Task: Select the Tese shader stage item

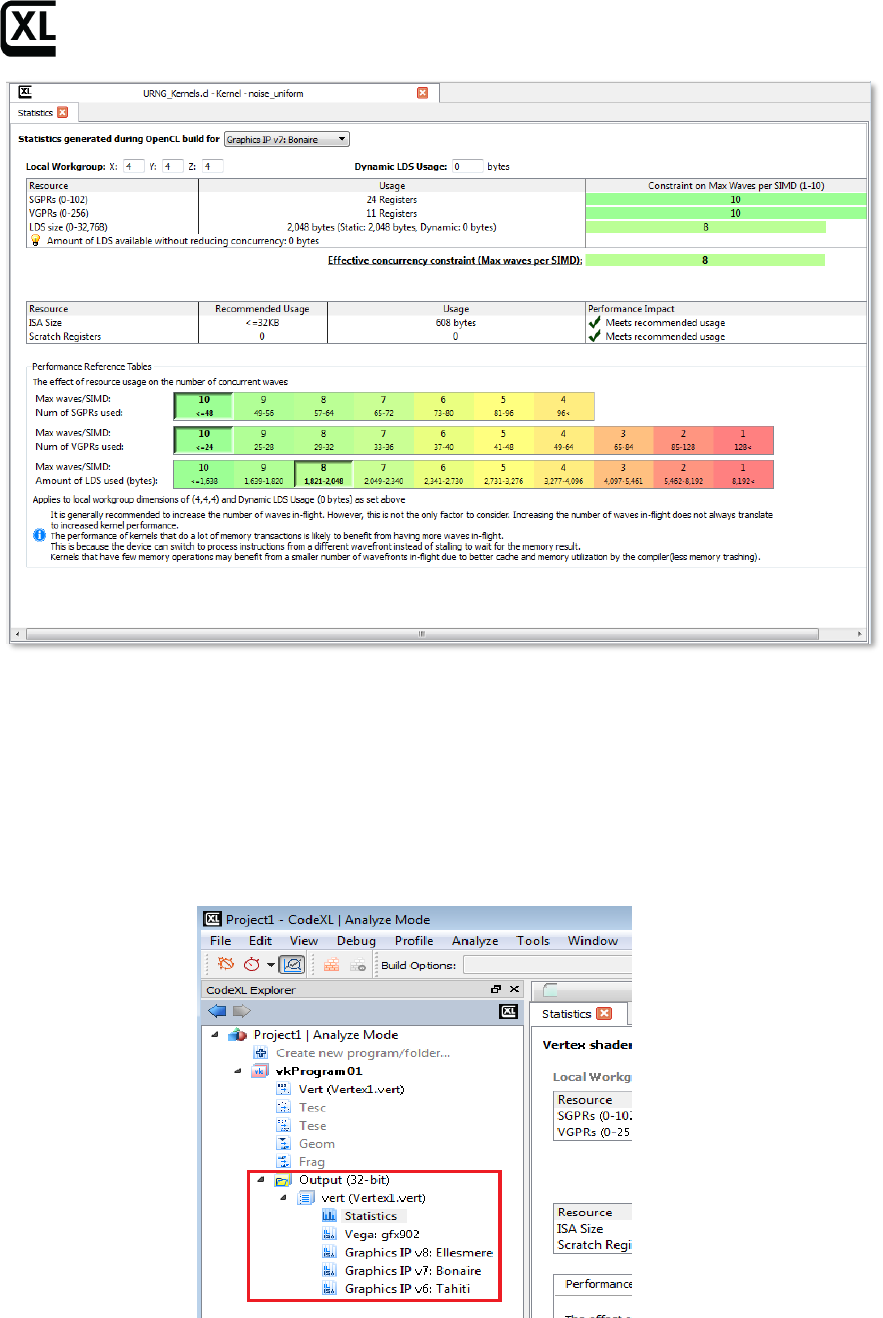Action: [x=312, y=1125]
